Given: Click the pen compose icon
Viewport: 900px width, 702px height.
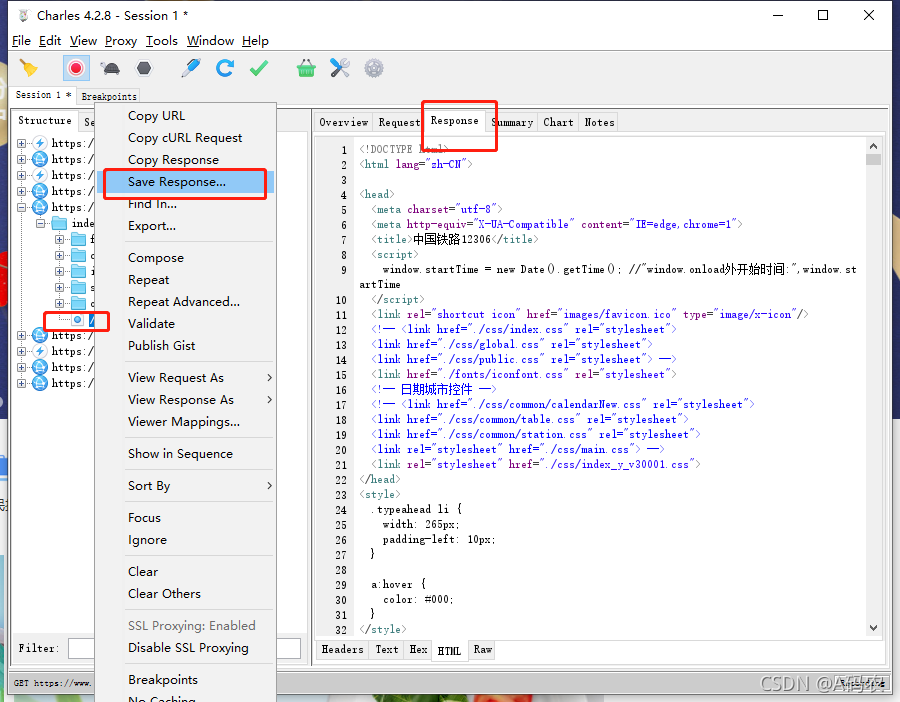Looking at the screenshot, I should click(191, 68).
